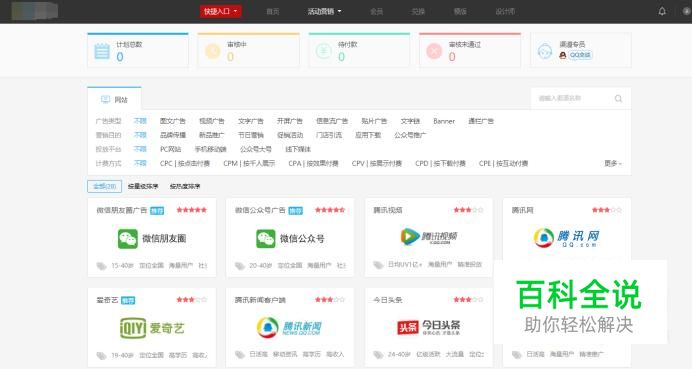Image resolution: width=692 pixels, height=369 pixels.
Task: Open 设计师 in top navigation
Action: tap(505, 11)
